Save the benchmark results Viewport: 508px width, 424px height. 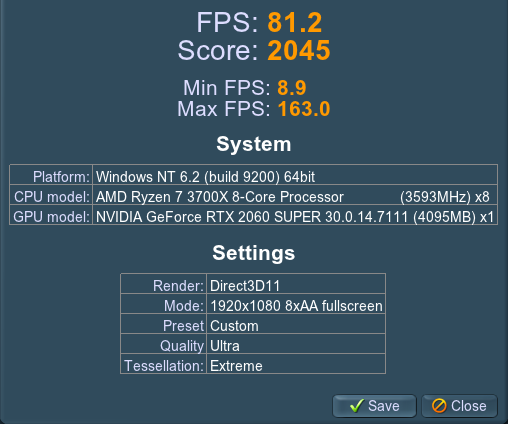point(374,406)
